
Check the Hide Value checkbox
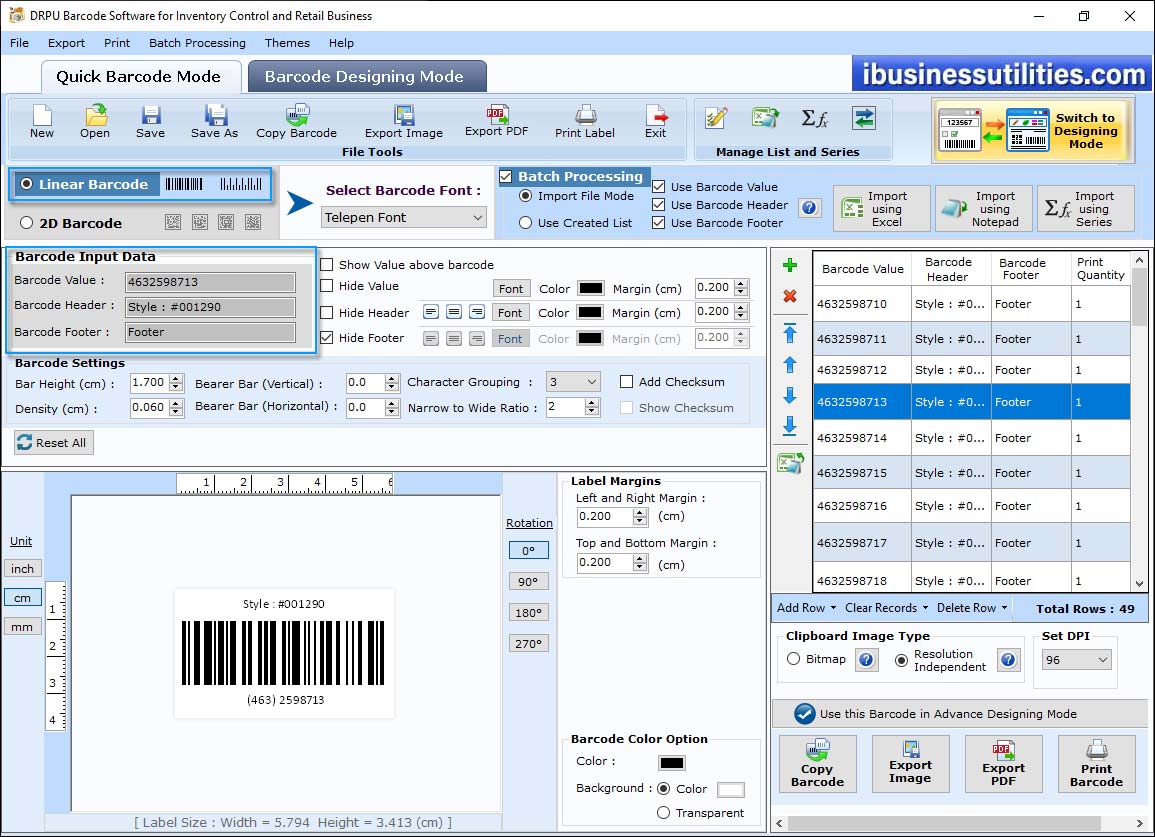tap(326, 286)
